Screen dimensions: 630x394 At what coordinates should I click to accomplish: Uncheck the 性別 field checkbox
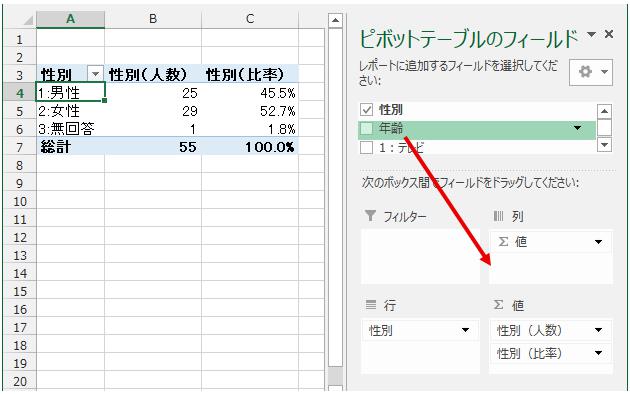click(366, 110)
